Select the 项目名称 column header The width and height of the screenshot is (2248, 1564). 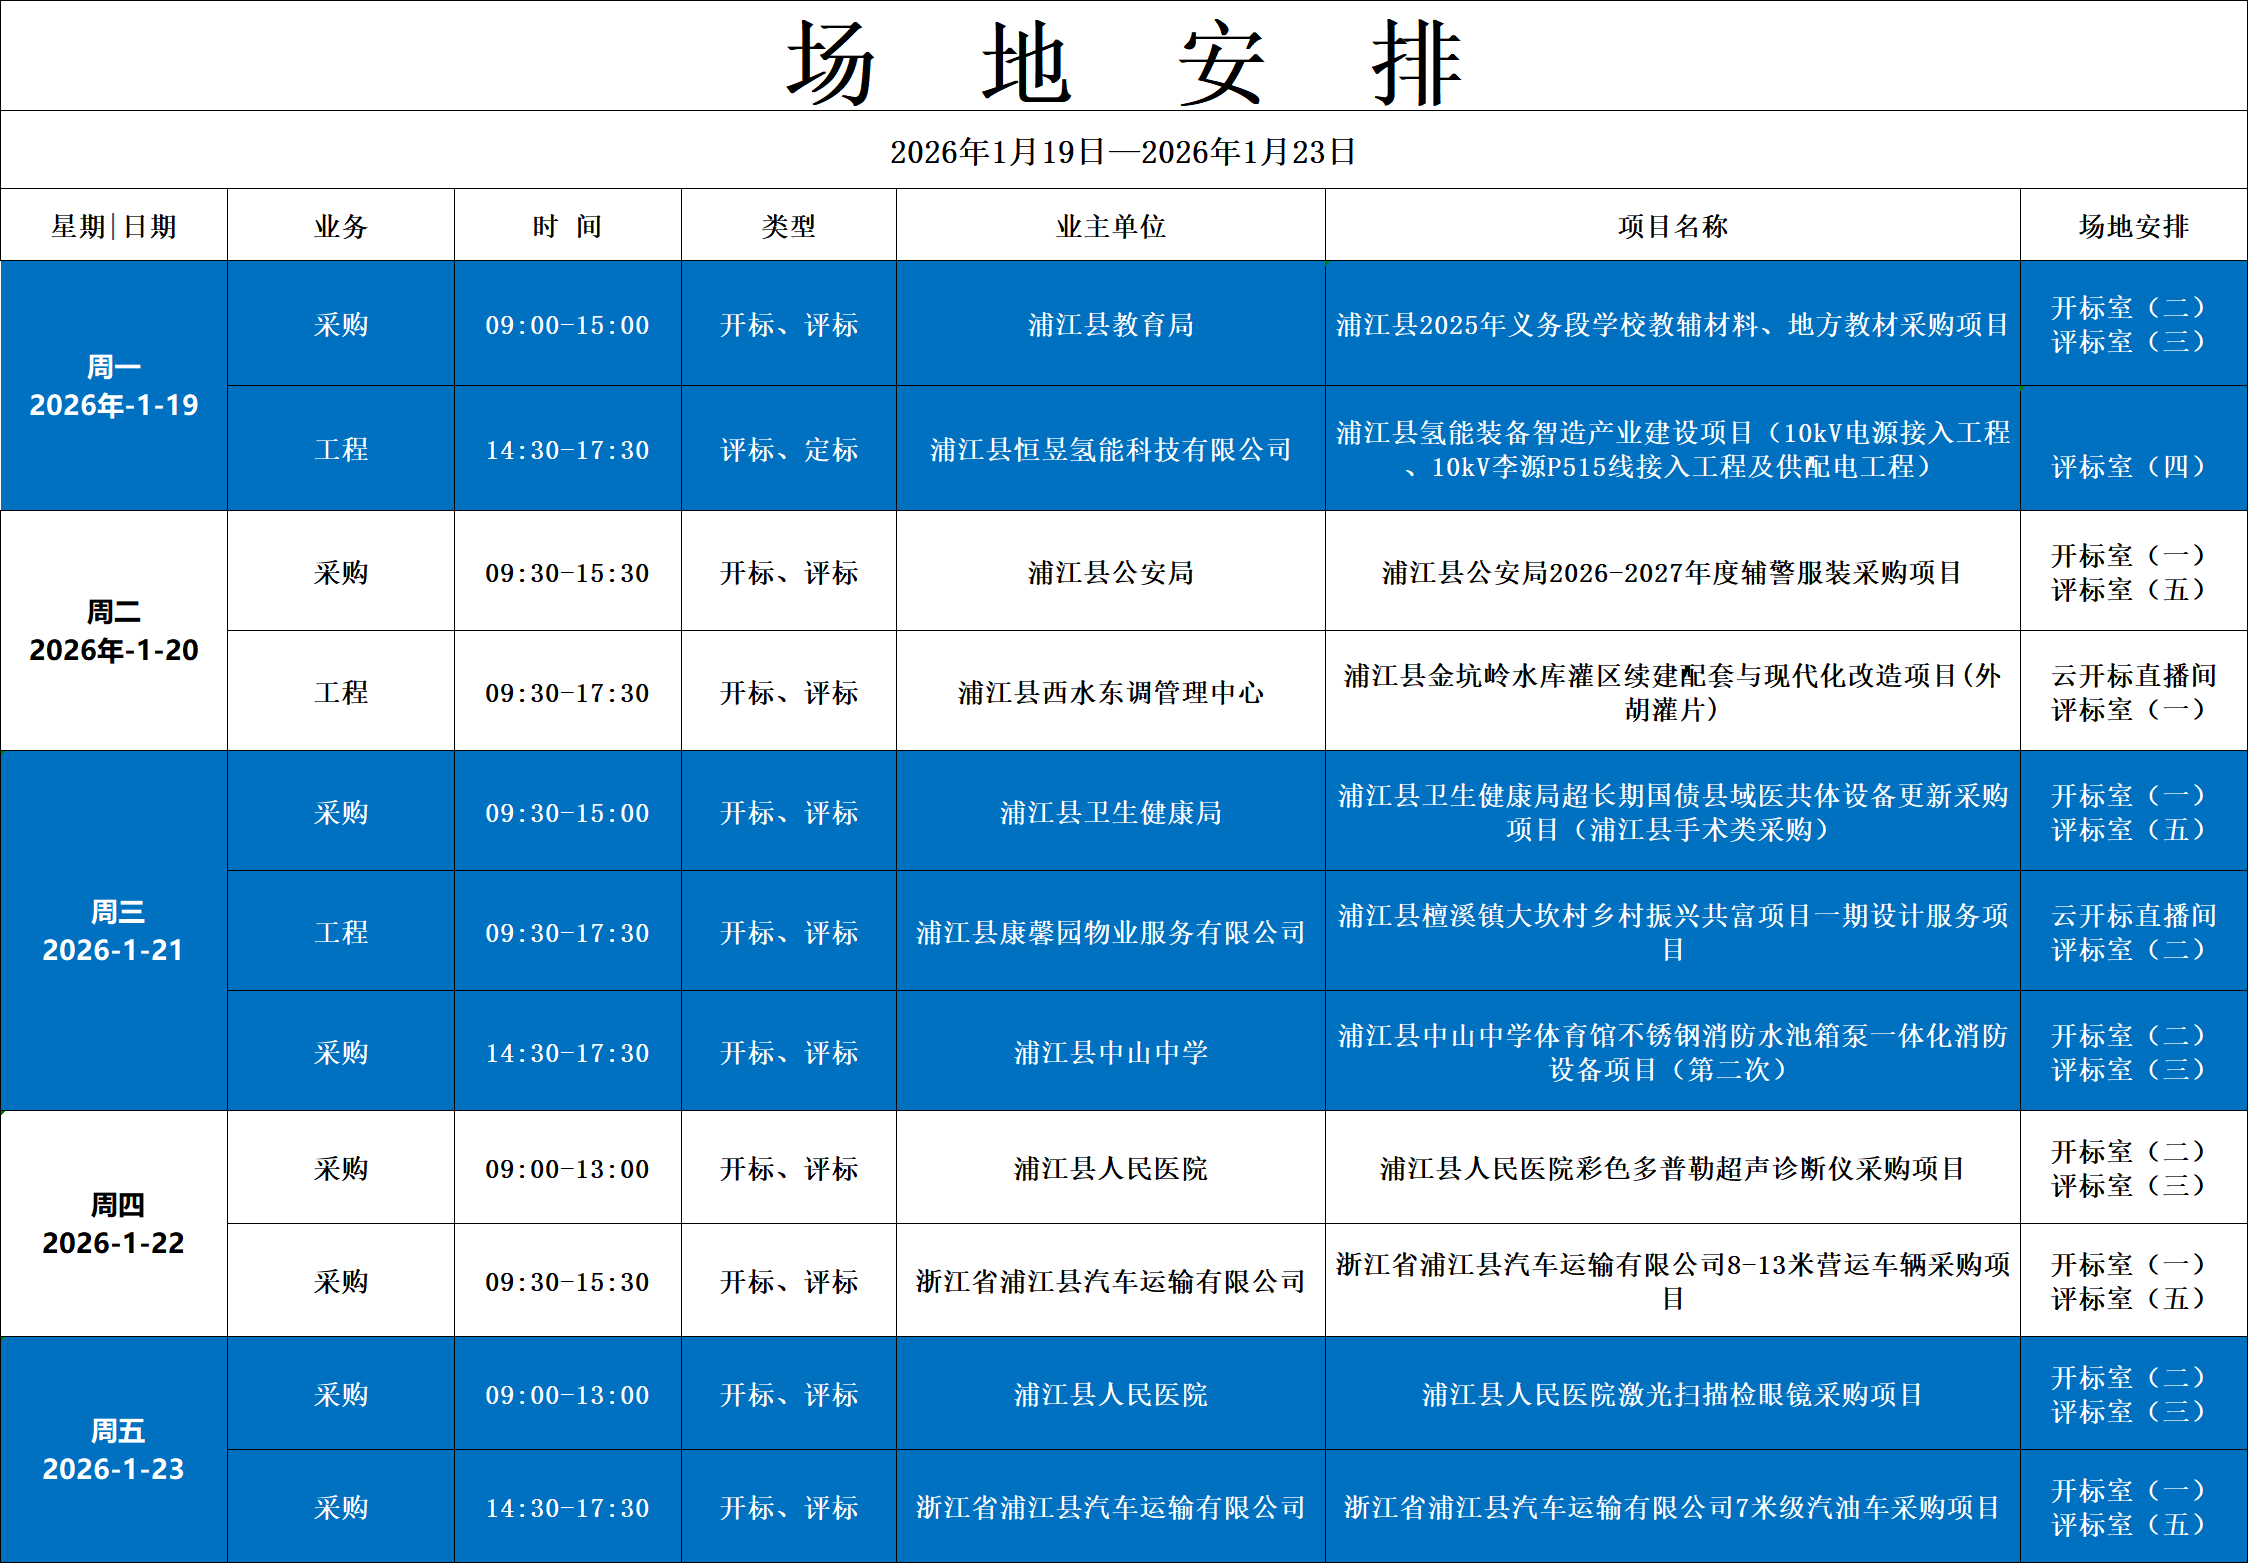pyautogui.click(x=1672, y=227)
